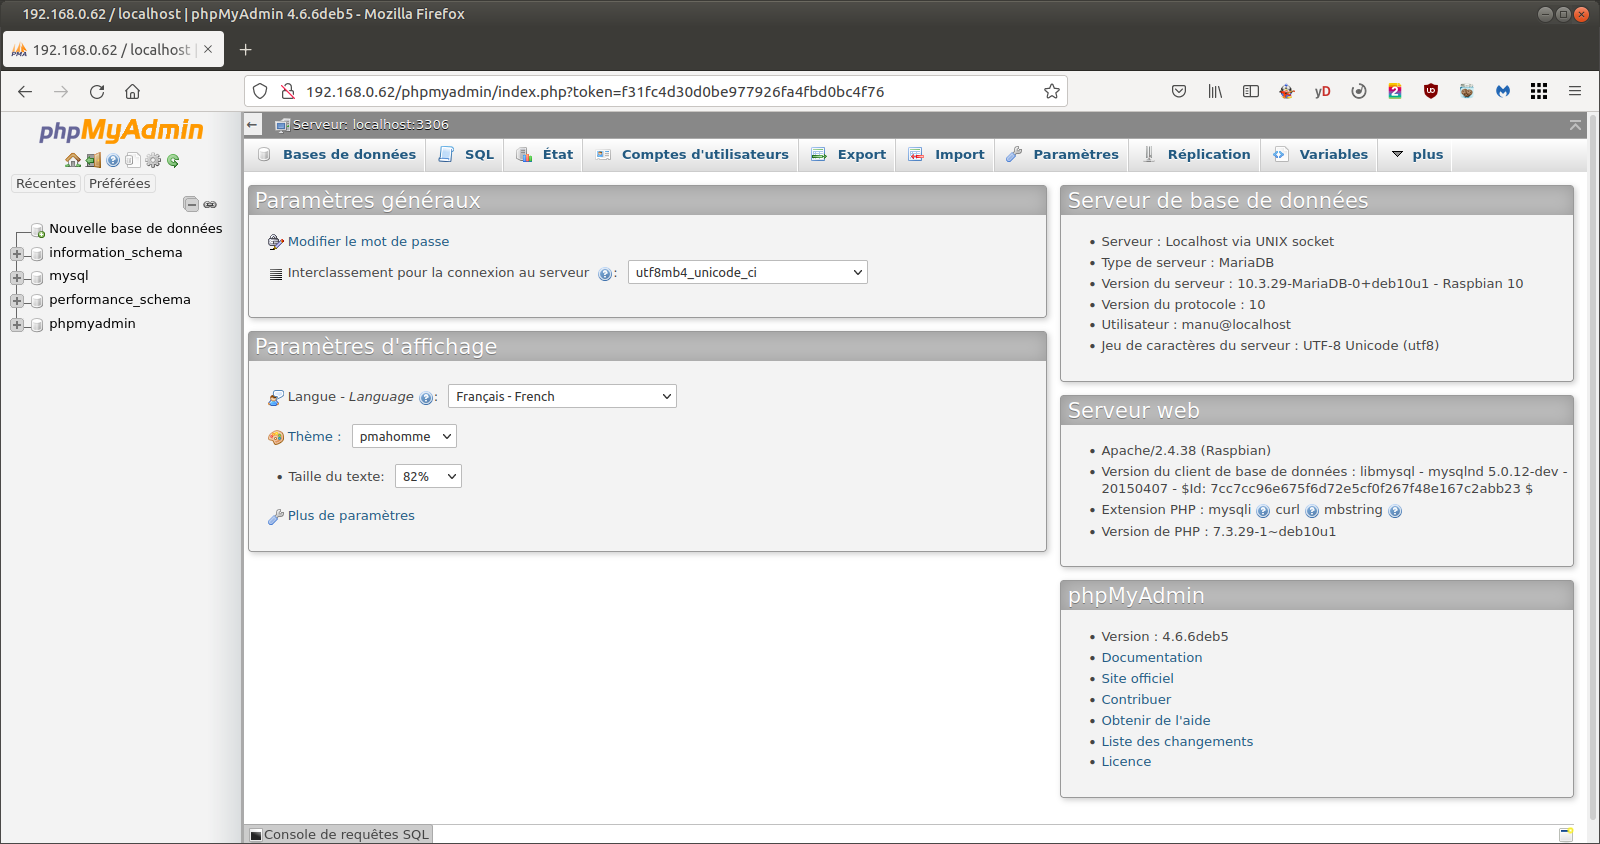The height and width of the screenshot is (844, 1600).
Task: Click the tracking protection shield in address bar
Action: click(260, 91)
